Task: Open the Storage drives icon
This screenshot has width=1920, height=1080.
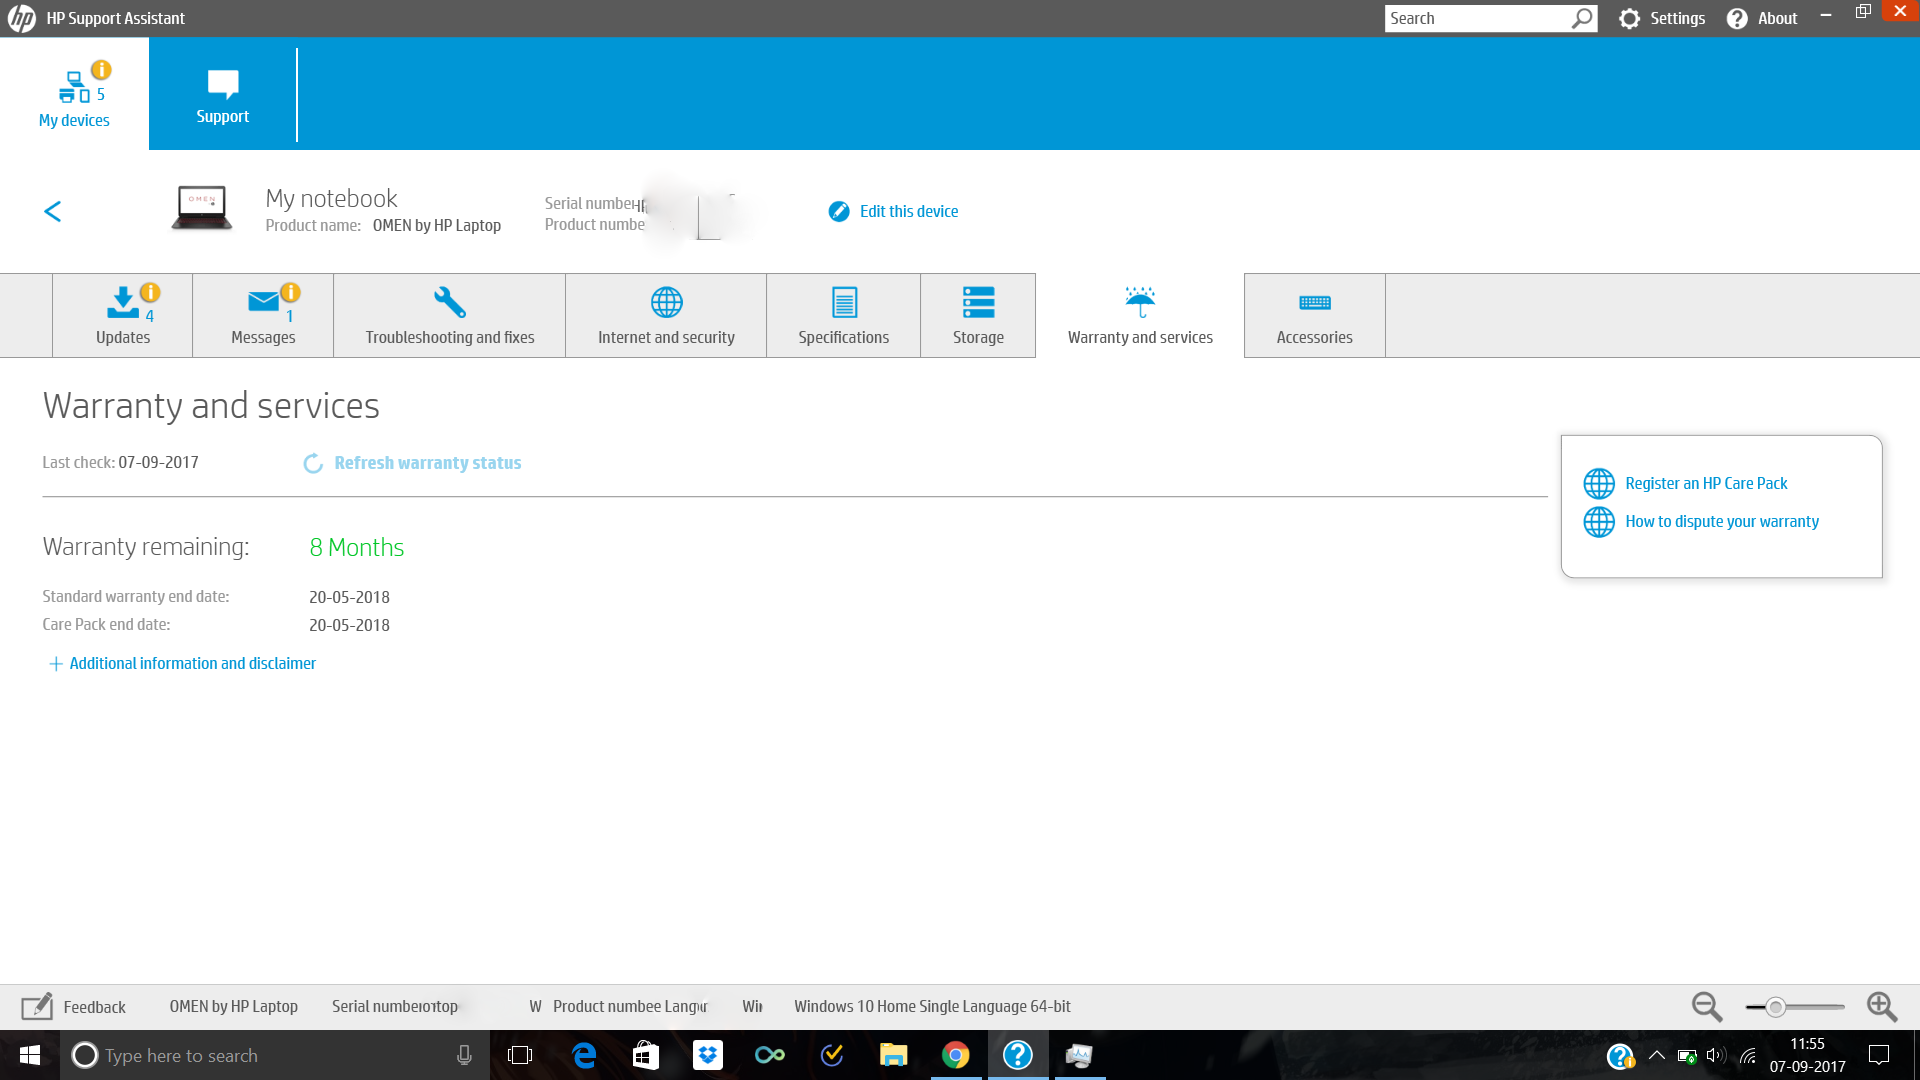Action: pyautogui.click(x=978, y=303)
